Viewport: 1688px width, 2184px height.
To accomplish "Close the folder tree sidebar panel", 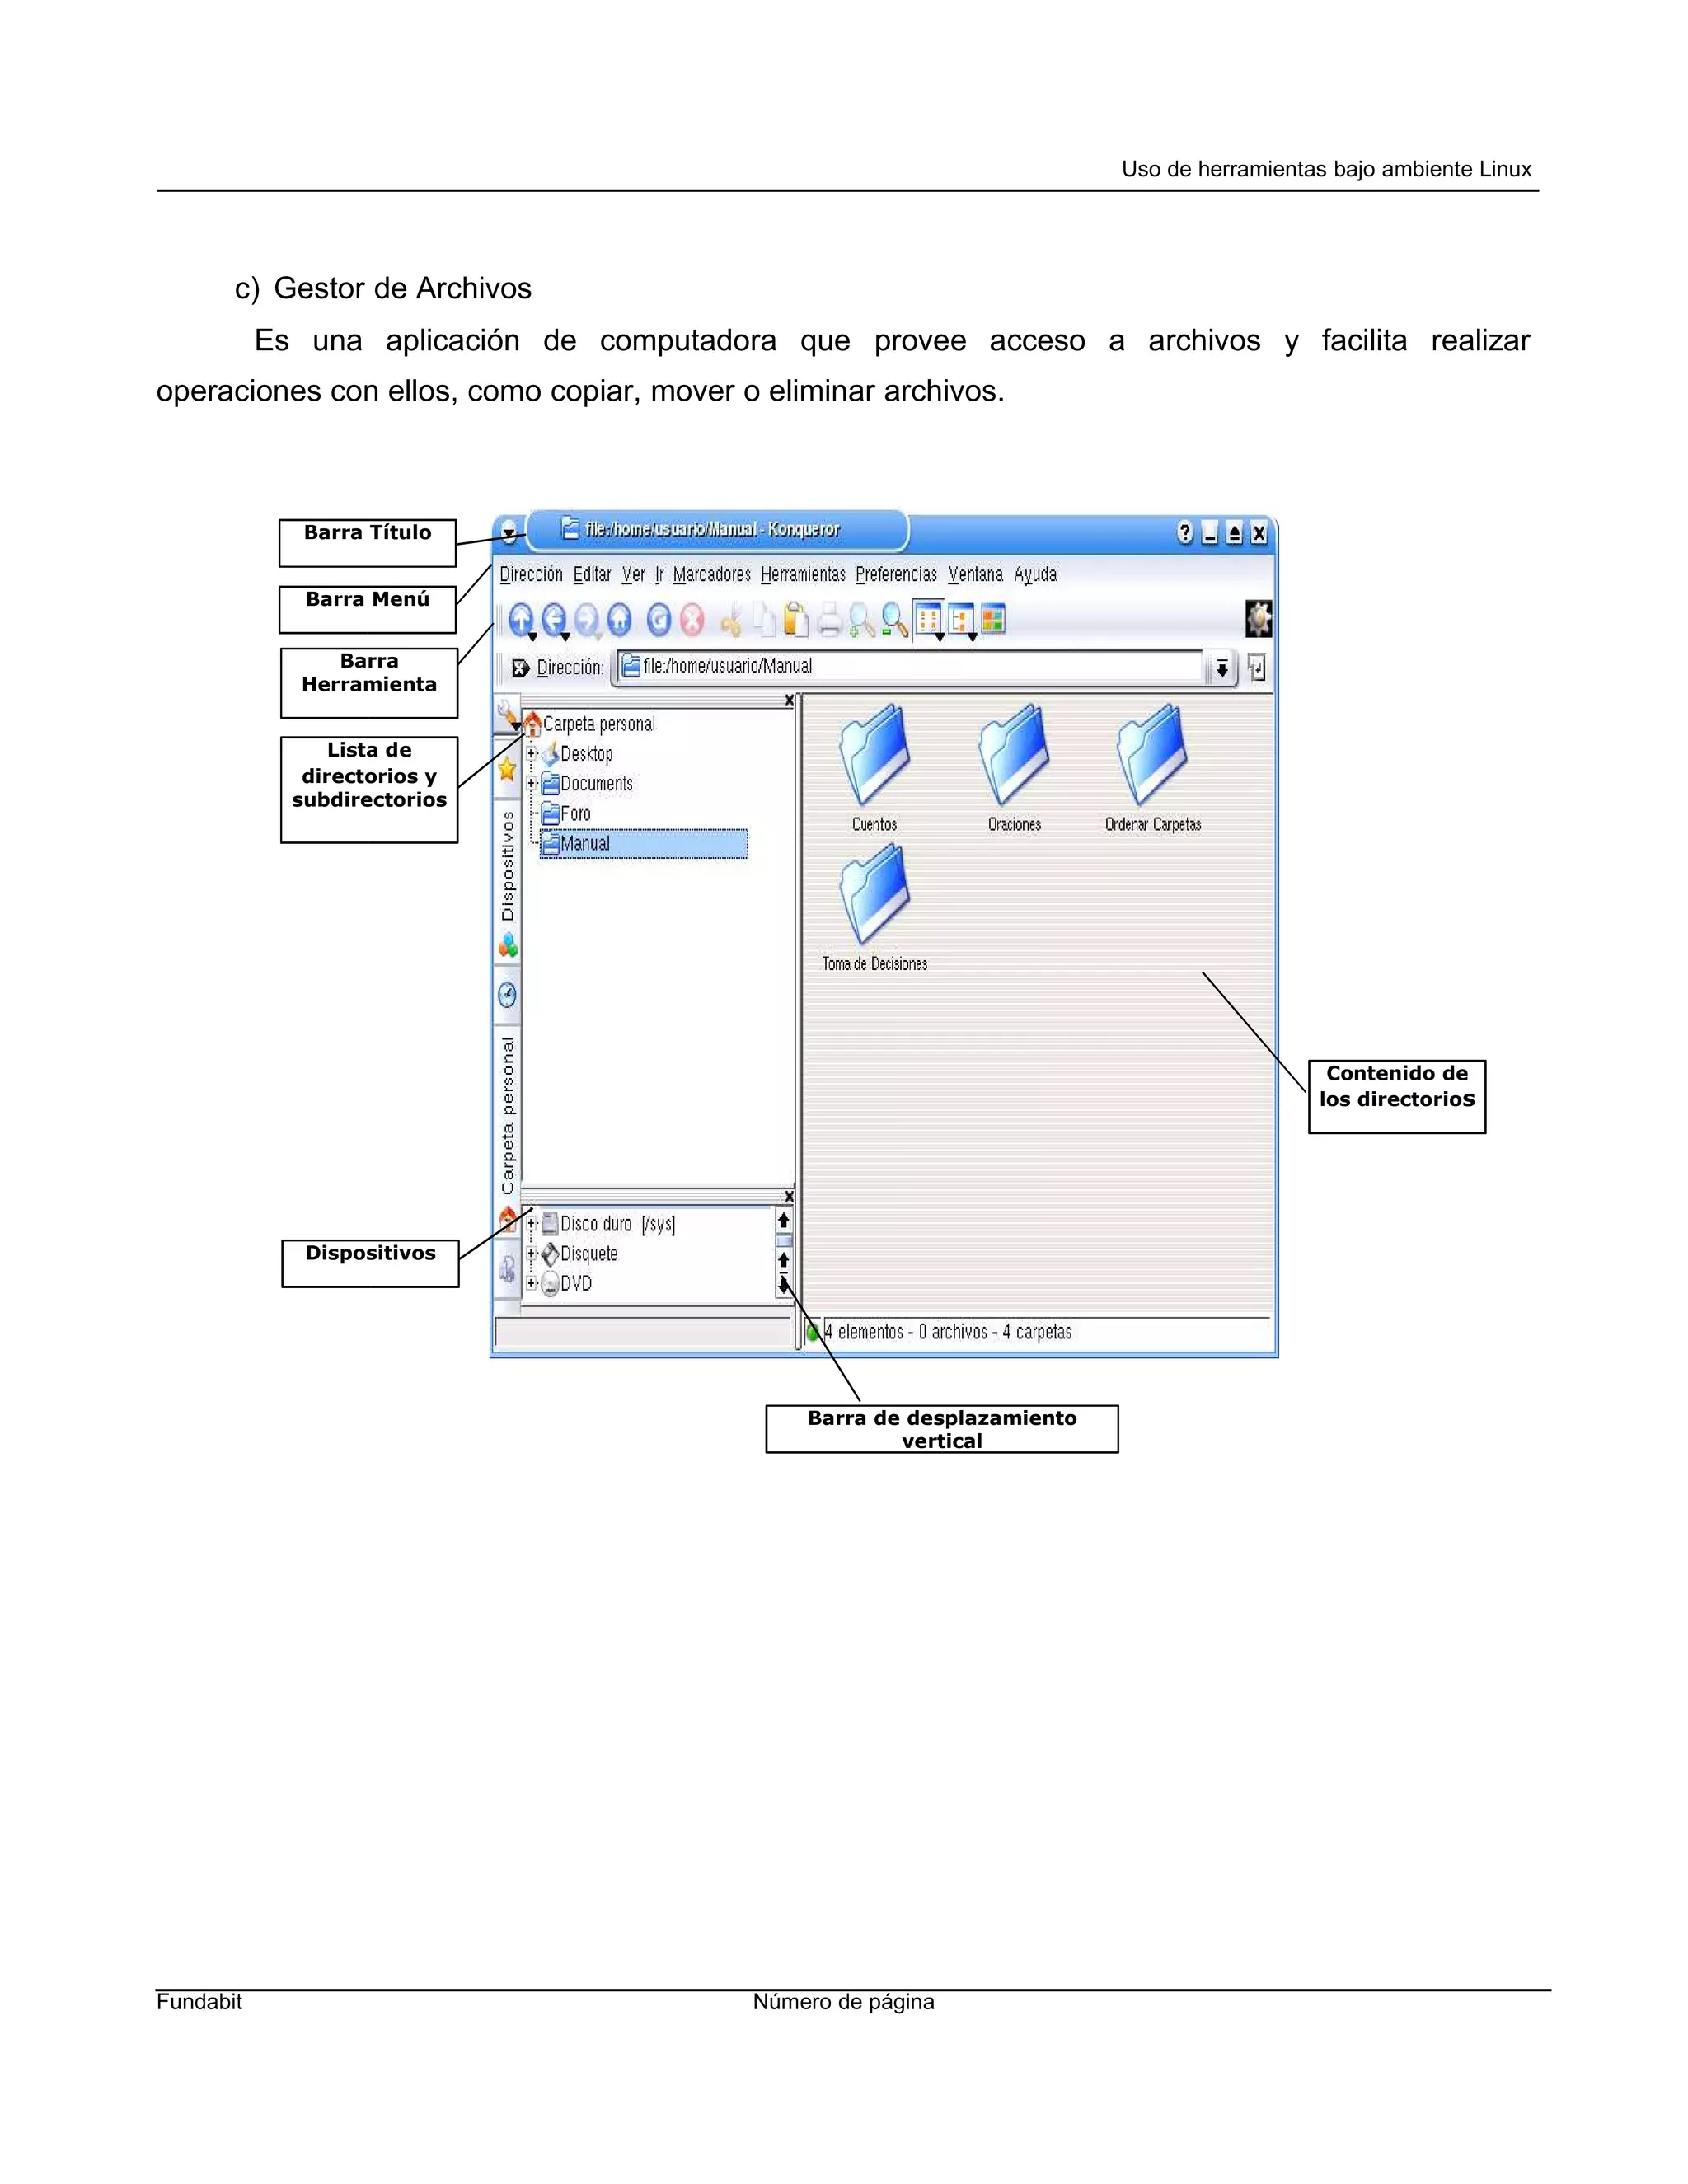I will coord(790,701).
